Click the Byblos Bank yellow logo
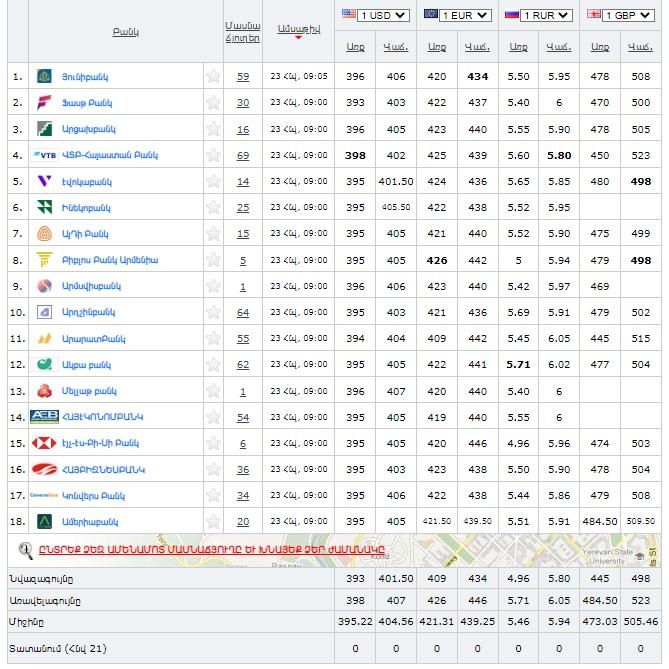This screenshot has width=669, height=669. coord(44,260)
